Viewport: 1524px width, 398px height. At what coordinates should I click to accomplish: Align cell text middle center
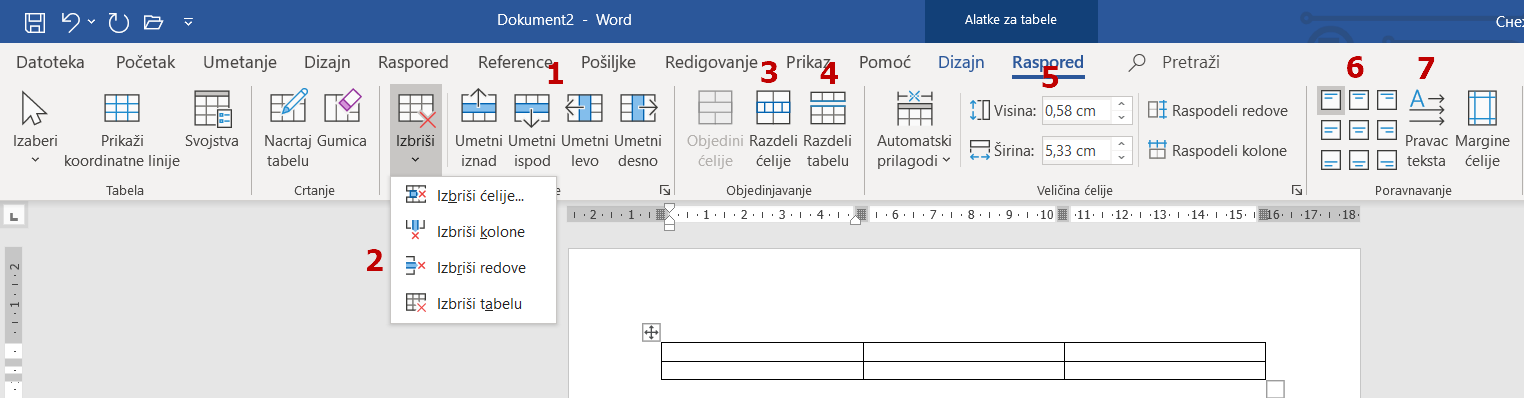1359,129
